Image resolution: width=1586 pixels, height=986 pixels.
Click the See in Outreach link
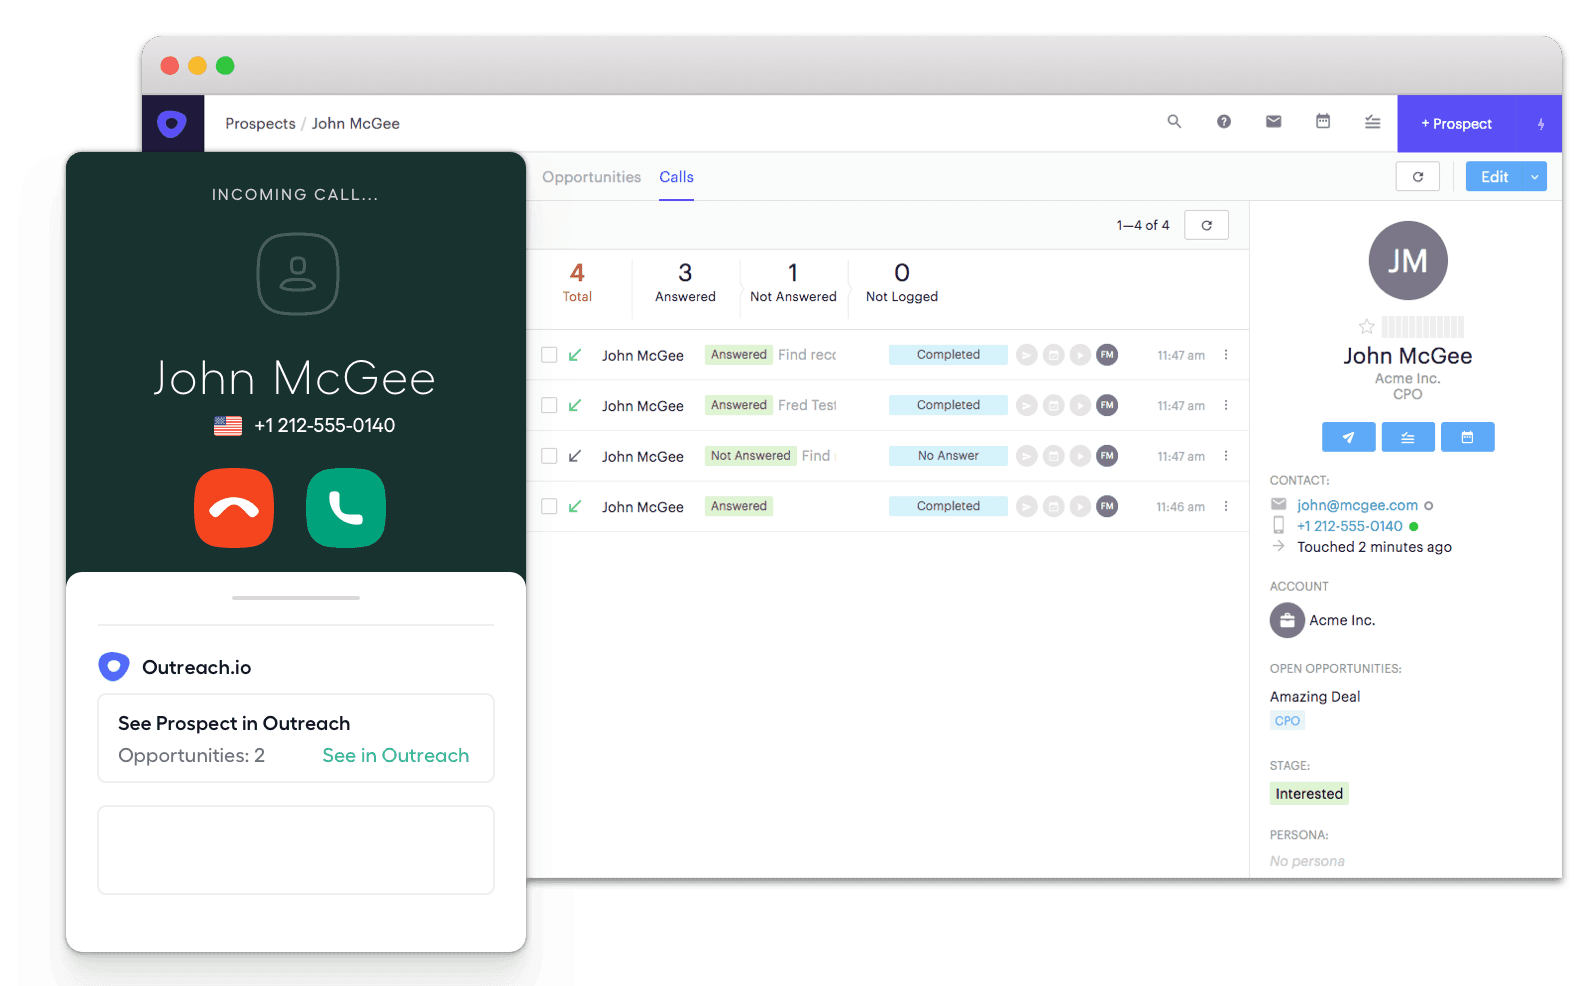[x=395, y=756]
